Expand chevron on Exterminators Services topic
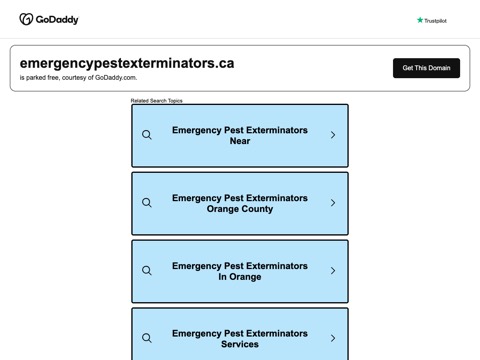480x360 pixels. coord(333,338)
